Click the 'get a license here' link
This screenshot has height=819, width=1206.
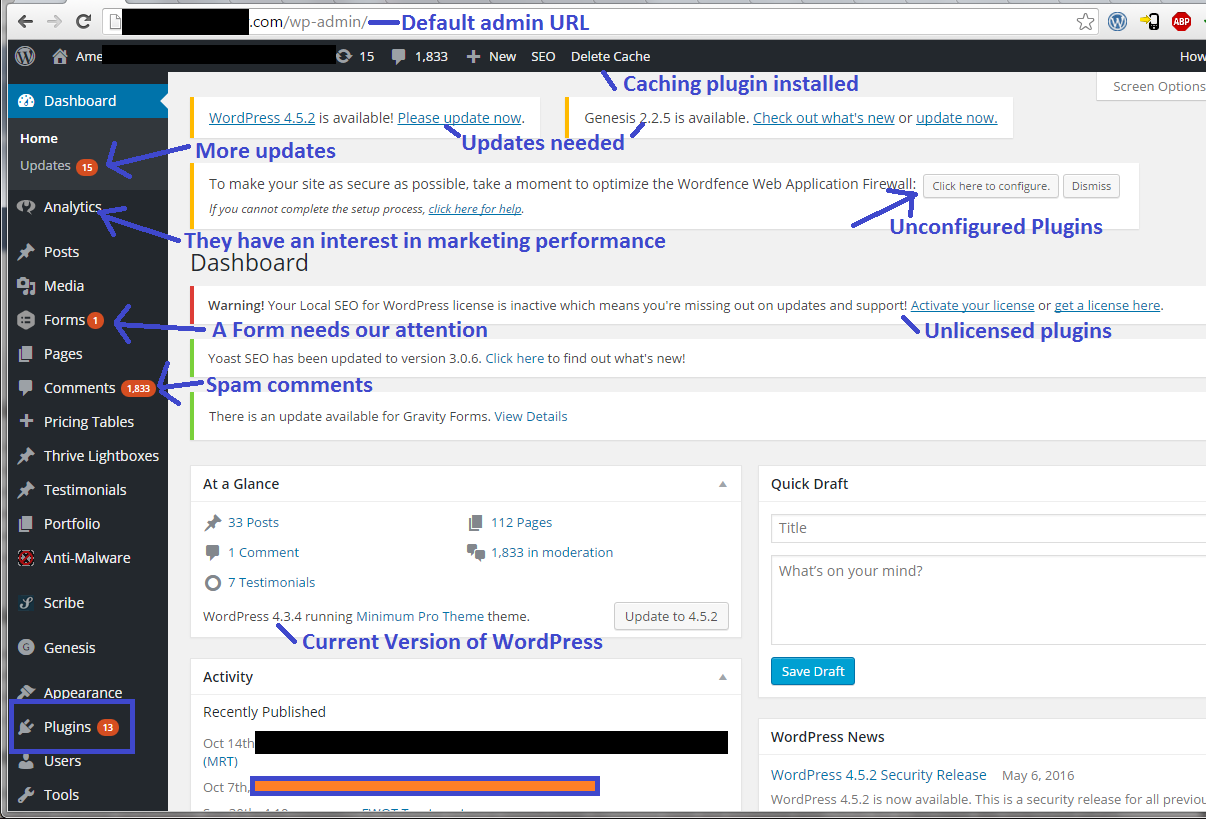click(x=1107, y=306)
